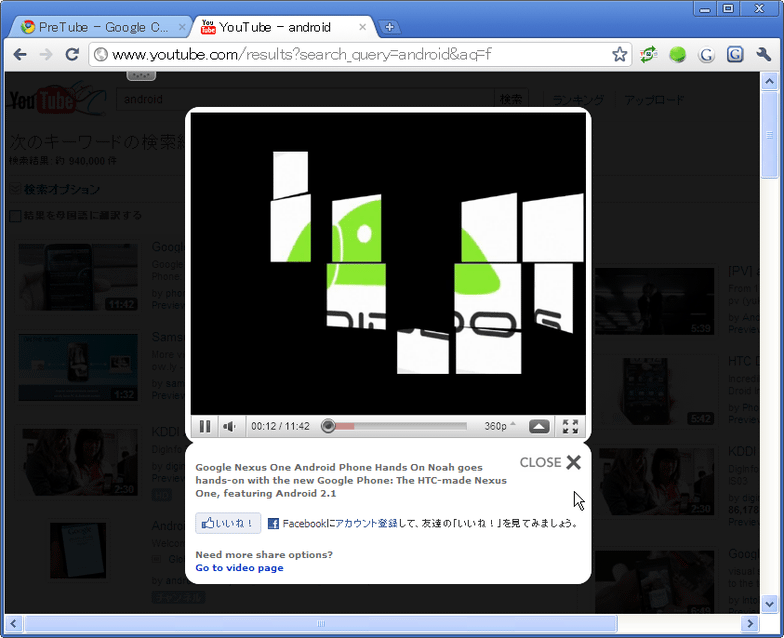The image size is (784, 638).
Task: Click the white G extension icon
Action: [x=706, y=54]
